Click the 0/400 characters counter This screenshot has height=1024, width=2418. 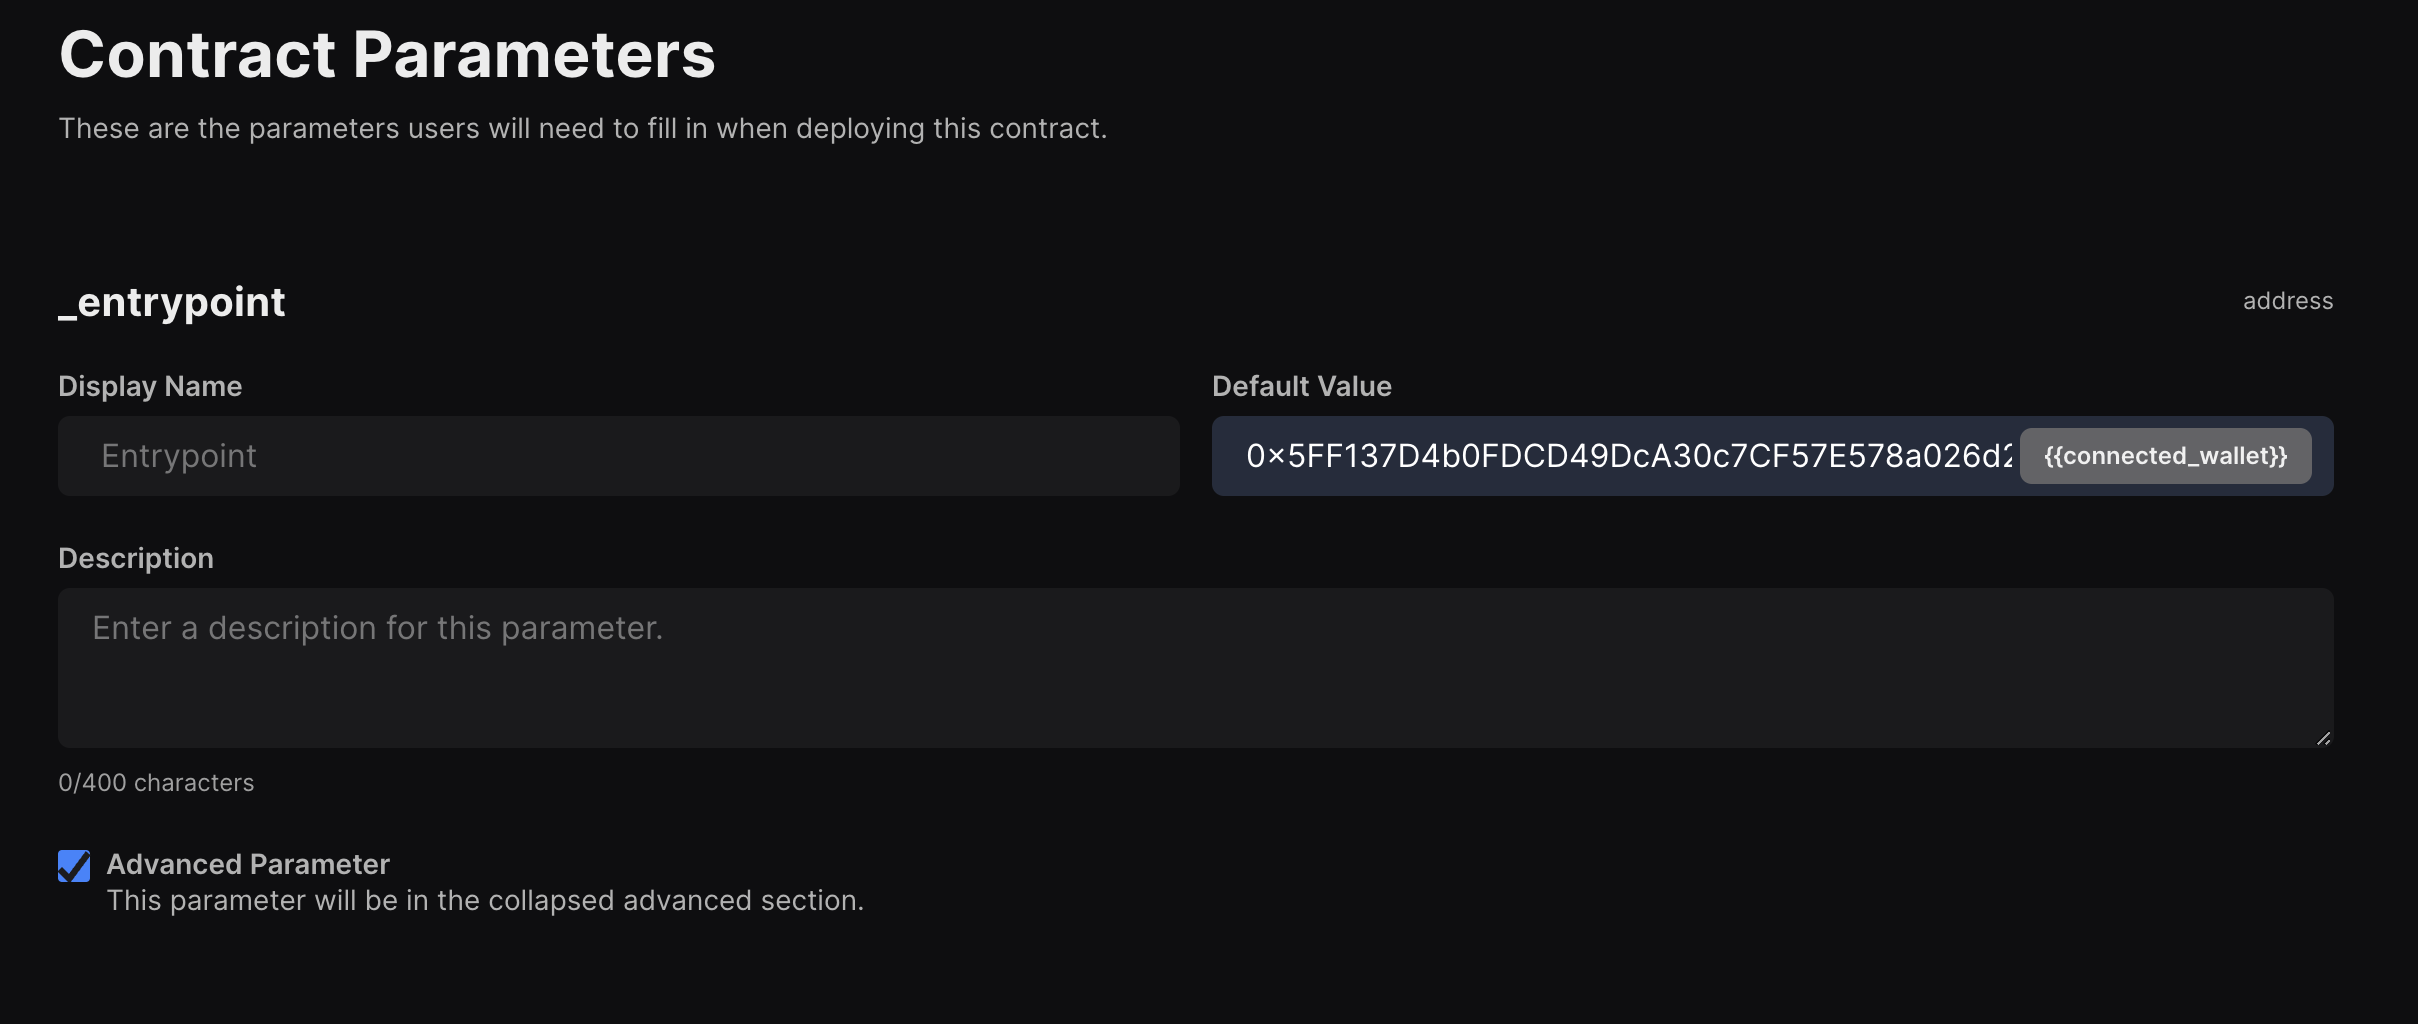point(156,782)
